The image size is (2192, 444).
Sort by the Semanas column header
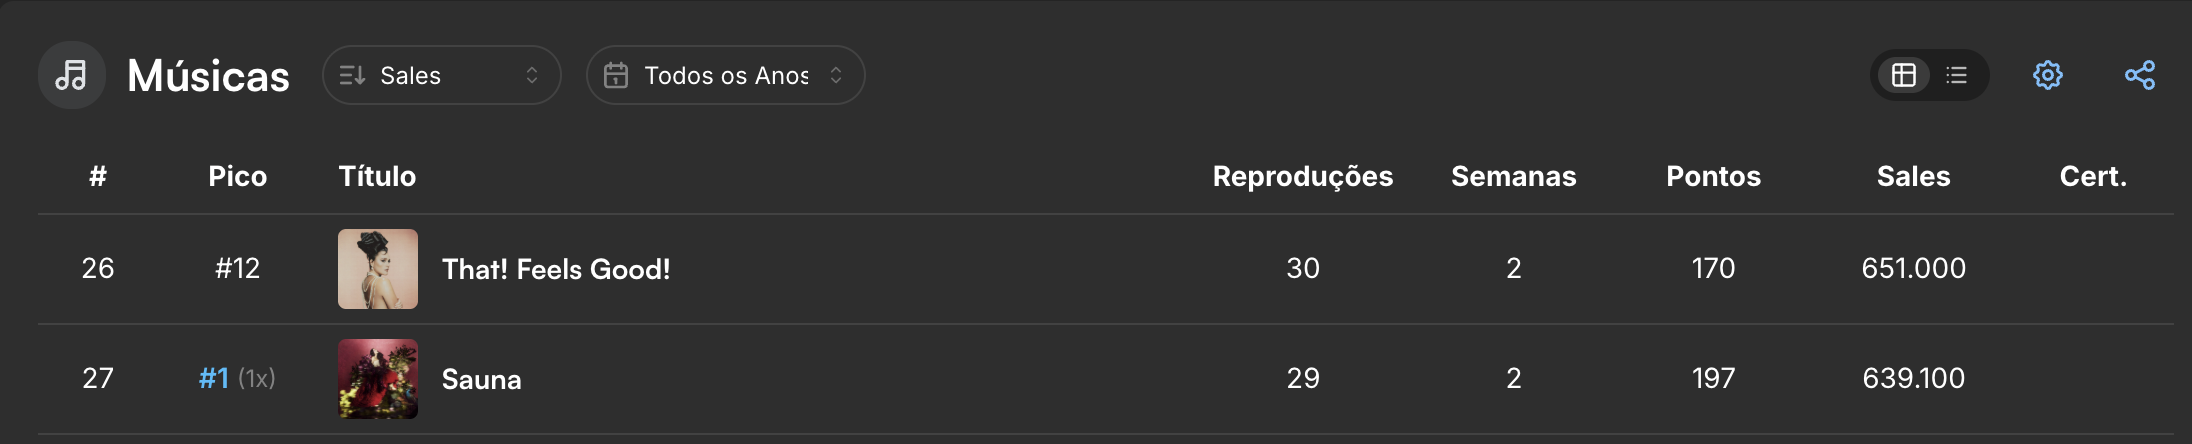(x=1513, y=176)
